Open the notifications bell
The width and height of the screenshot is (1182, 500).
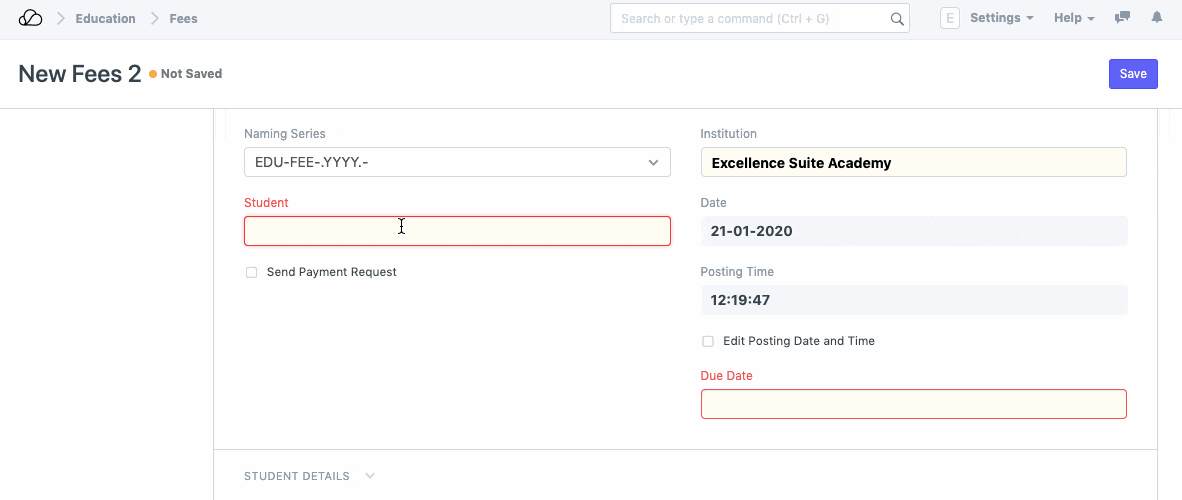[x=1157, y=18]
